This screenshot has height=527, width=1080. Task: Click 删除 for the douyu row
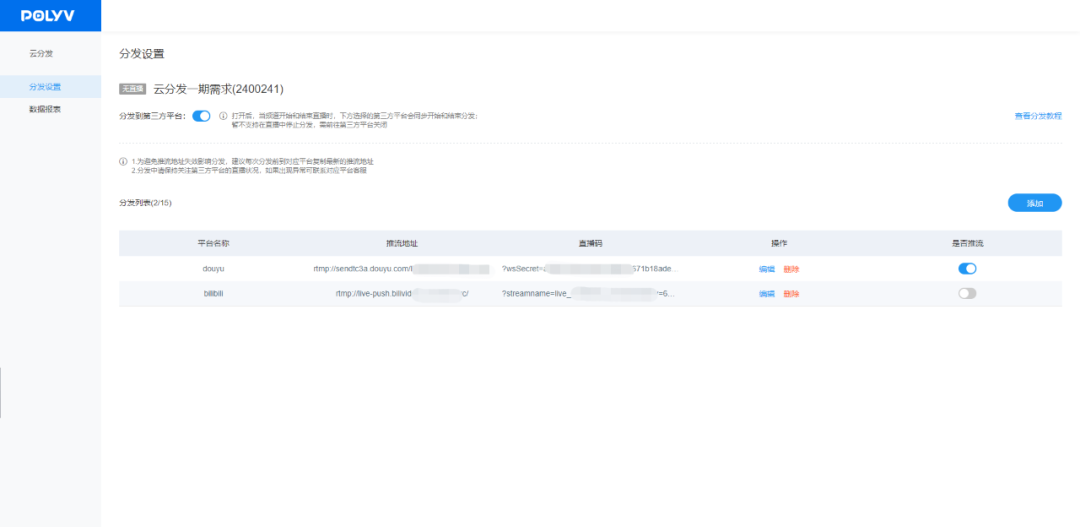791,269
